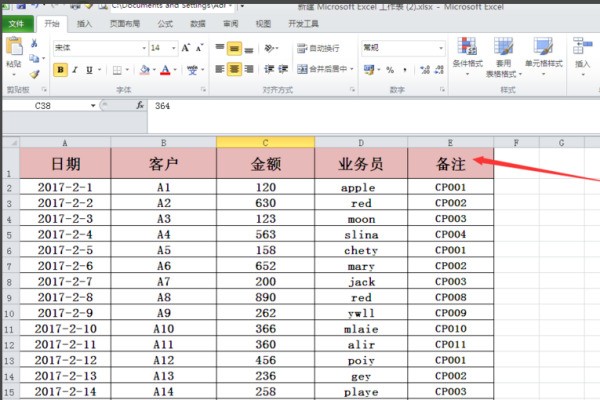Open the font name dropdown (宋体)
The width and height of the screenshot is (600, 400).
[x=138, y=48]
